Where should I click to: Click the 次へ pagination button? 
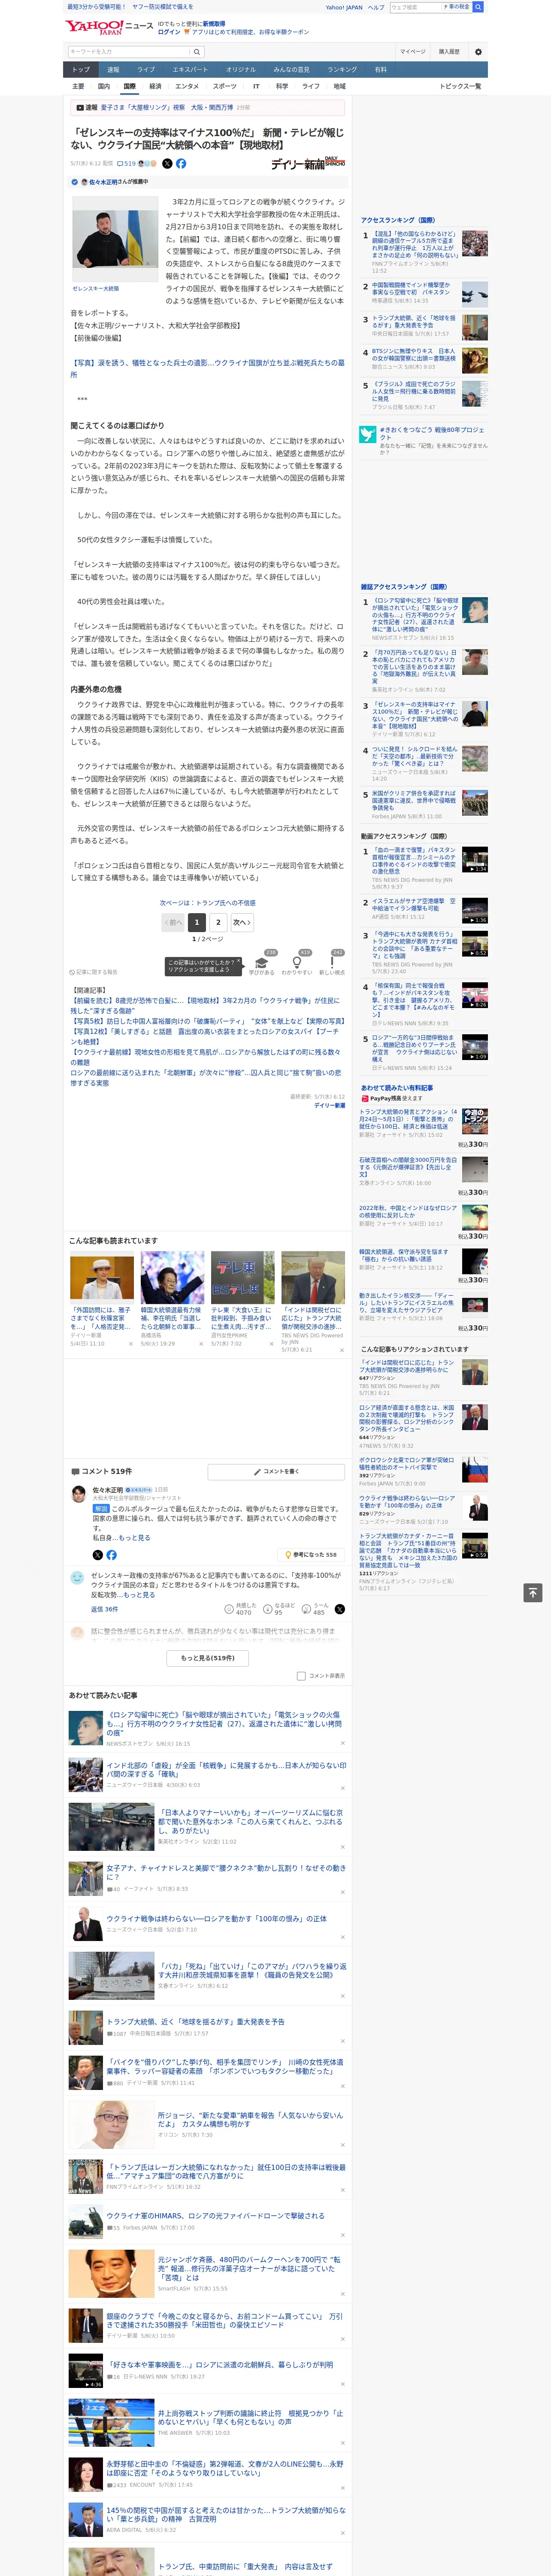click(242, 922)
